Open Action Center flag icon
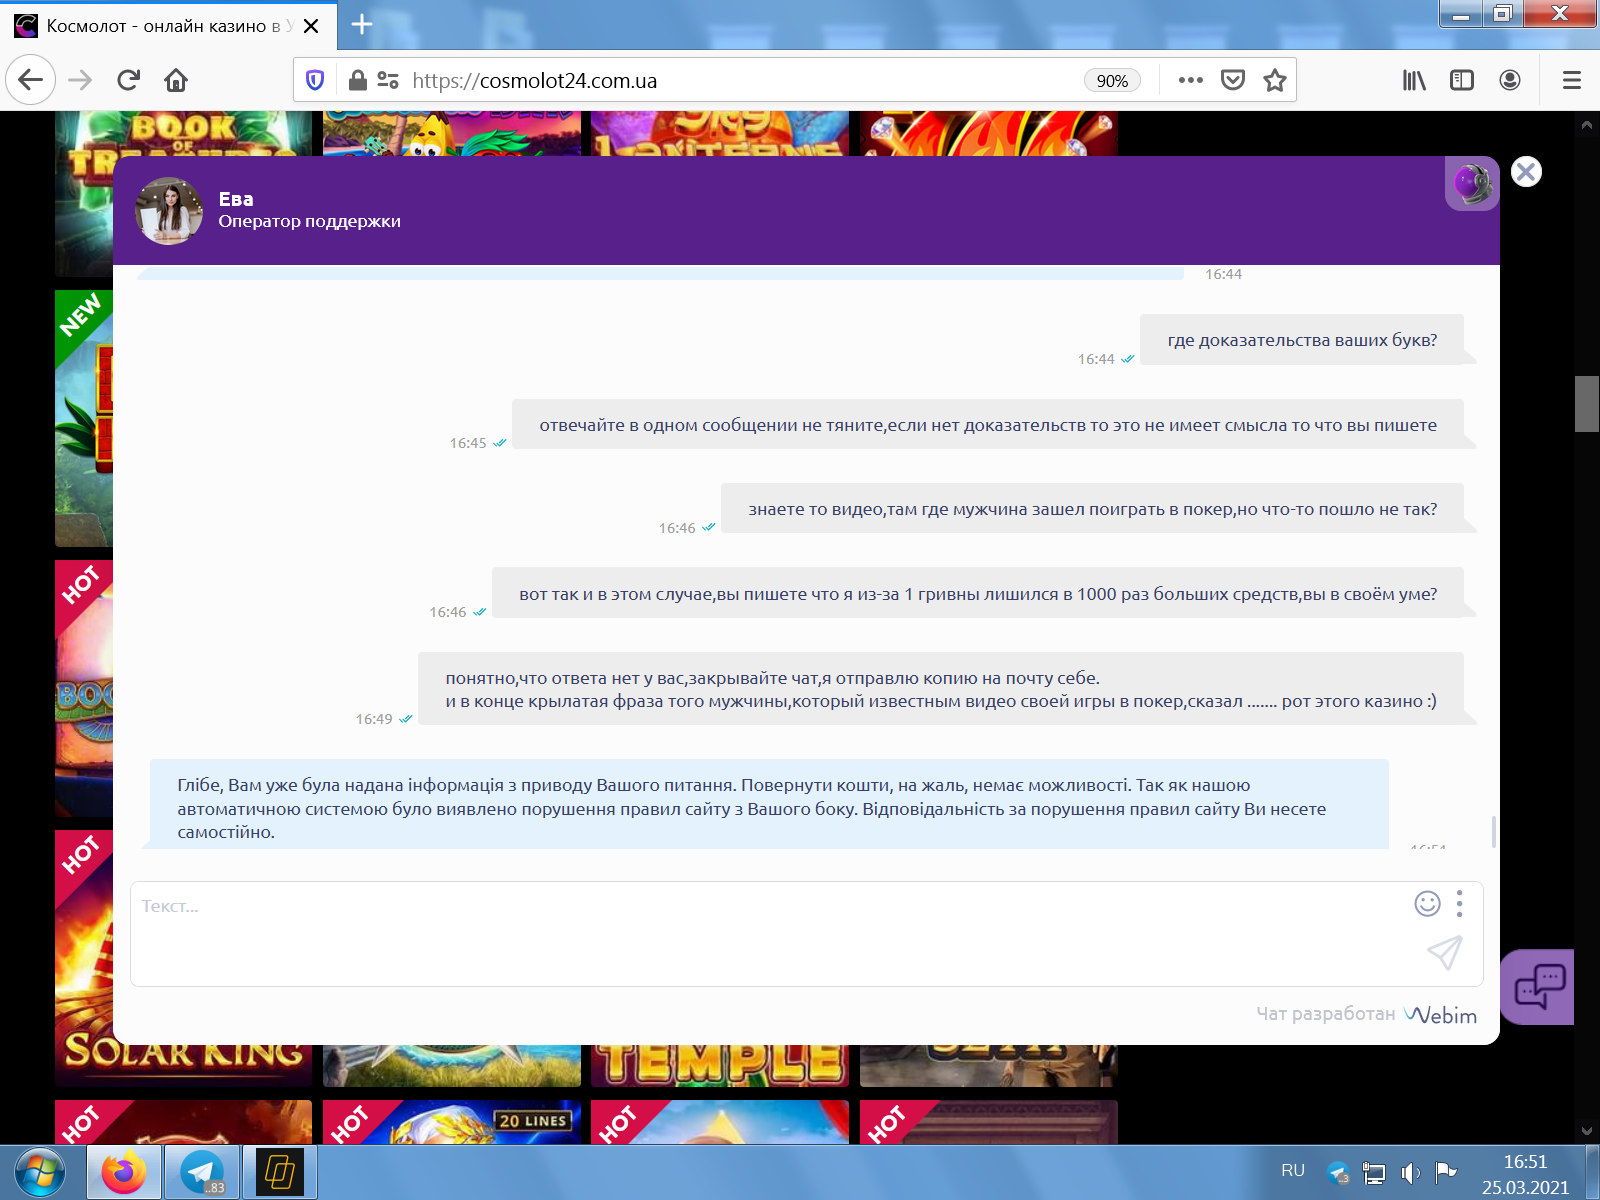 click(x=1445, y=1172)
